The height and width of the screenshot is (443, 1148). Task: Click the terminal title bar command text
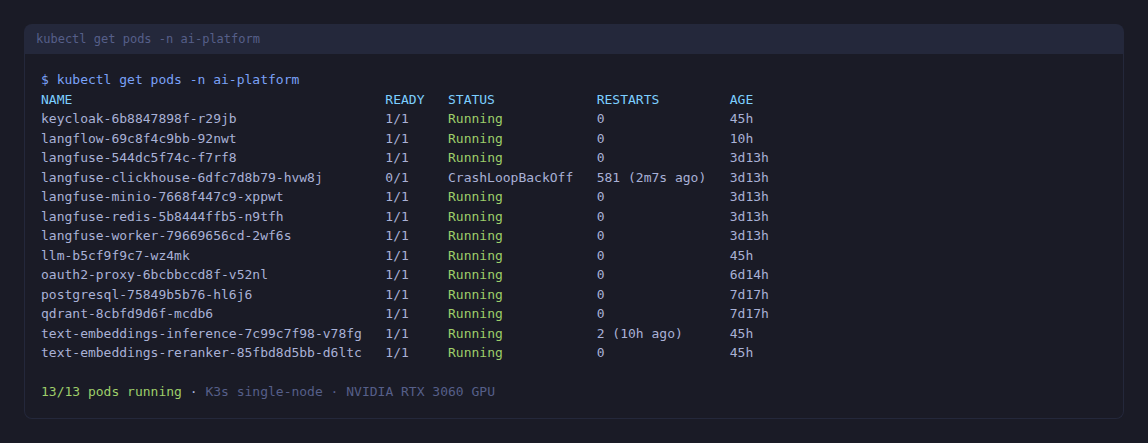pyautogui.click(x=148, y=39)
